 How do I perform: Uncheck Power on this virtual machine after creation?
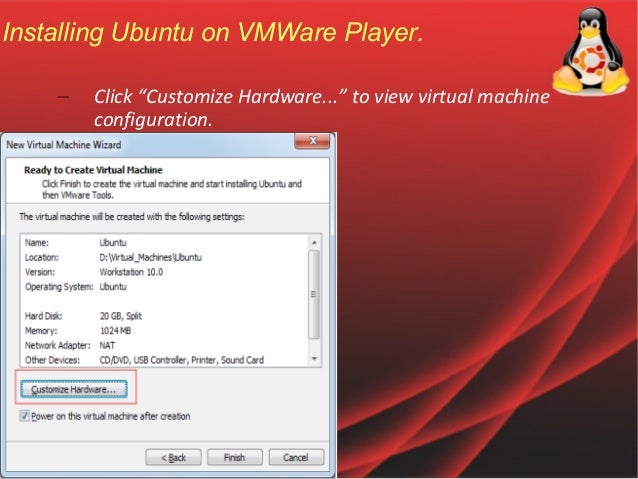tap(24, 416)
